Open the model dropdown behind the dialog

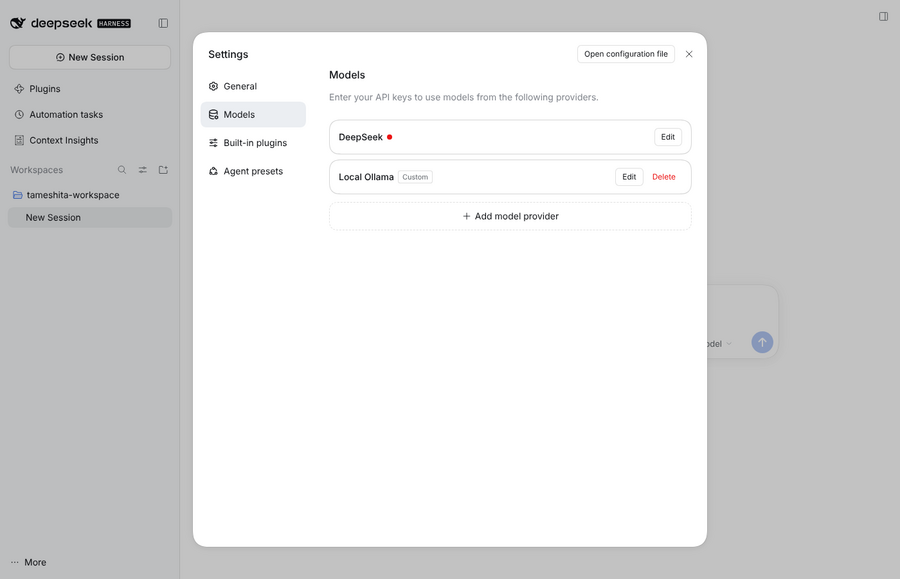(720, 344)
